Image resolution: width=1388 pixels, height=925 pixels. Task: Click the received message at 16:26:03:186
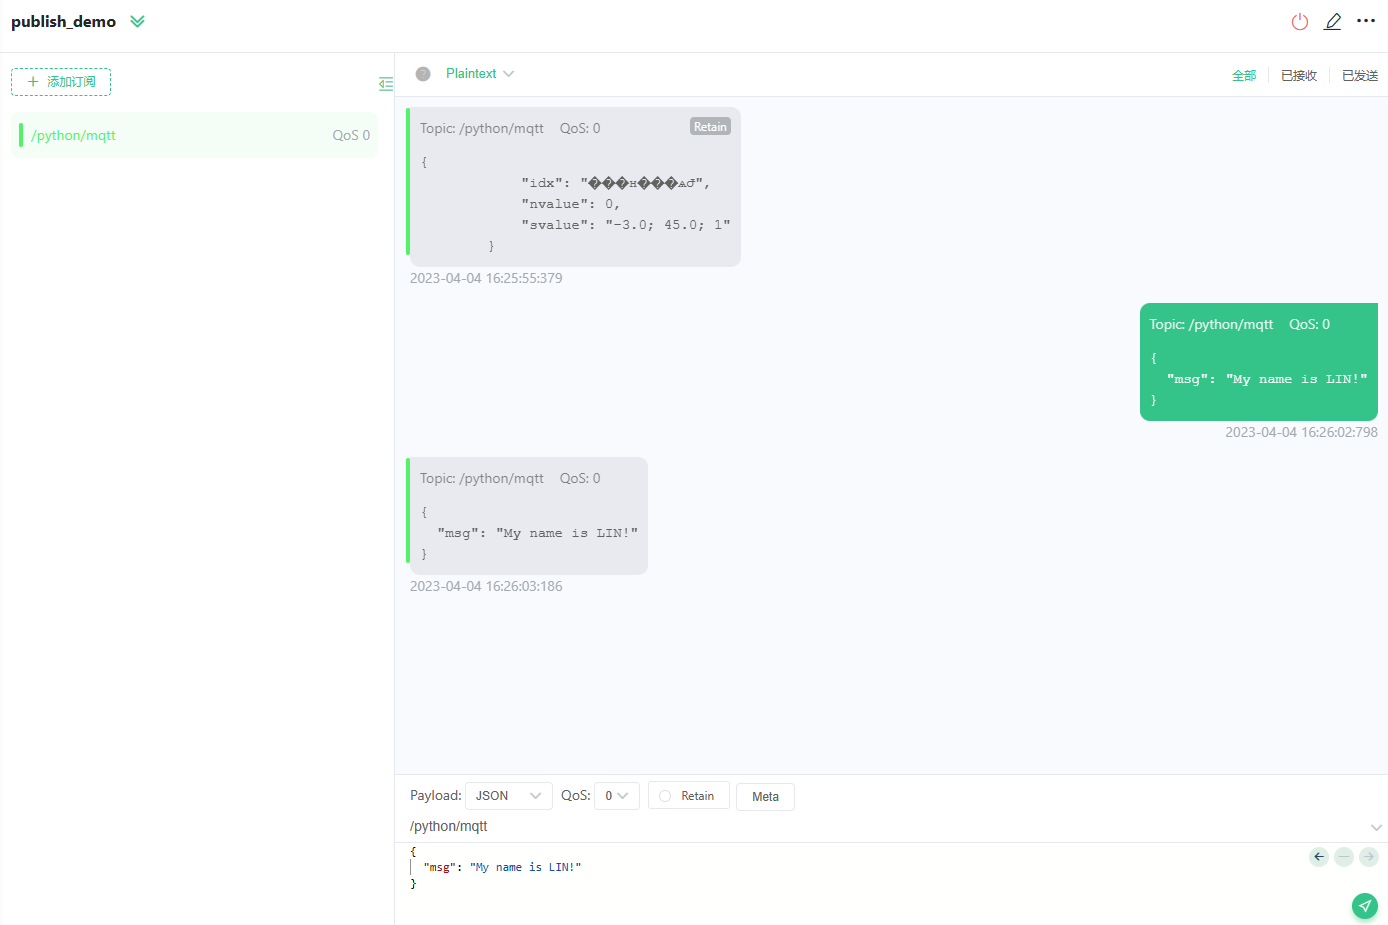527,516
